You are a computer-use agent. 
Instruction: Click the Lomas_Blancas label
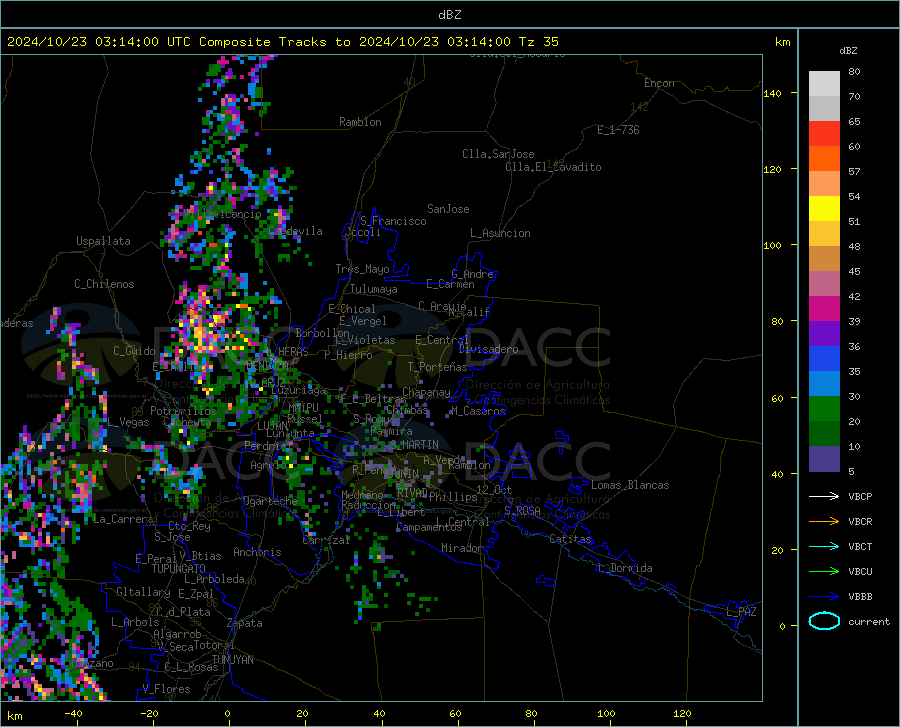(x=630, y=485)
